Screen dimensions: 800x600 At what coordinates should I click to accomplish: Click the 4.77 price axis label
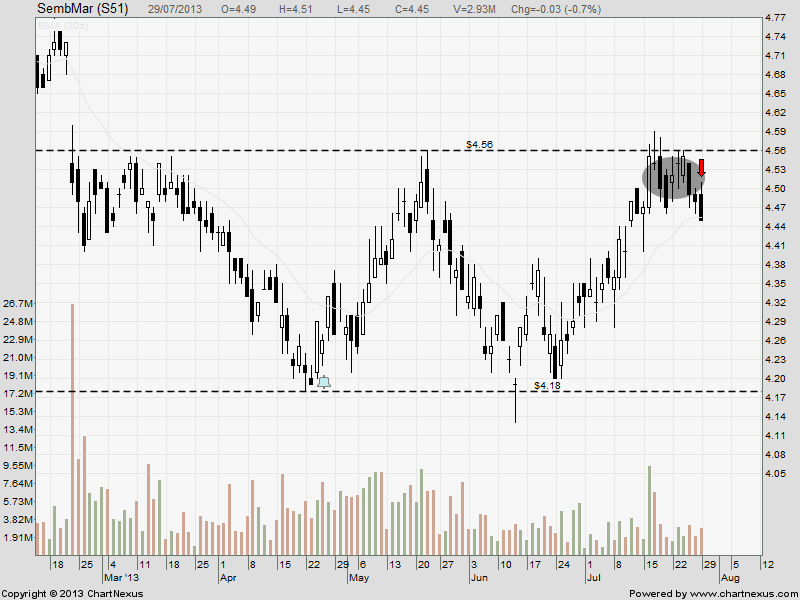point(774,18)
